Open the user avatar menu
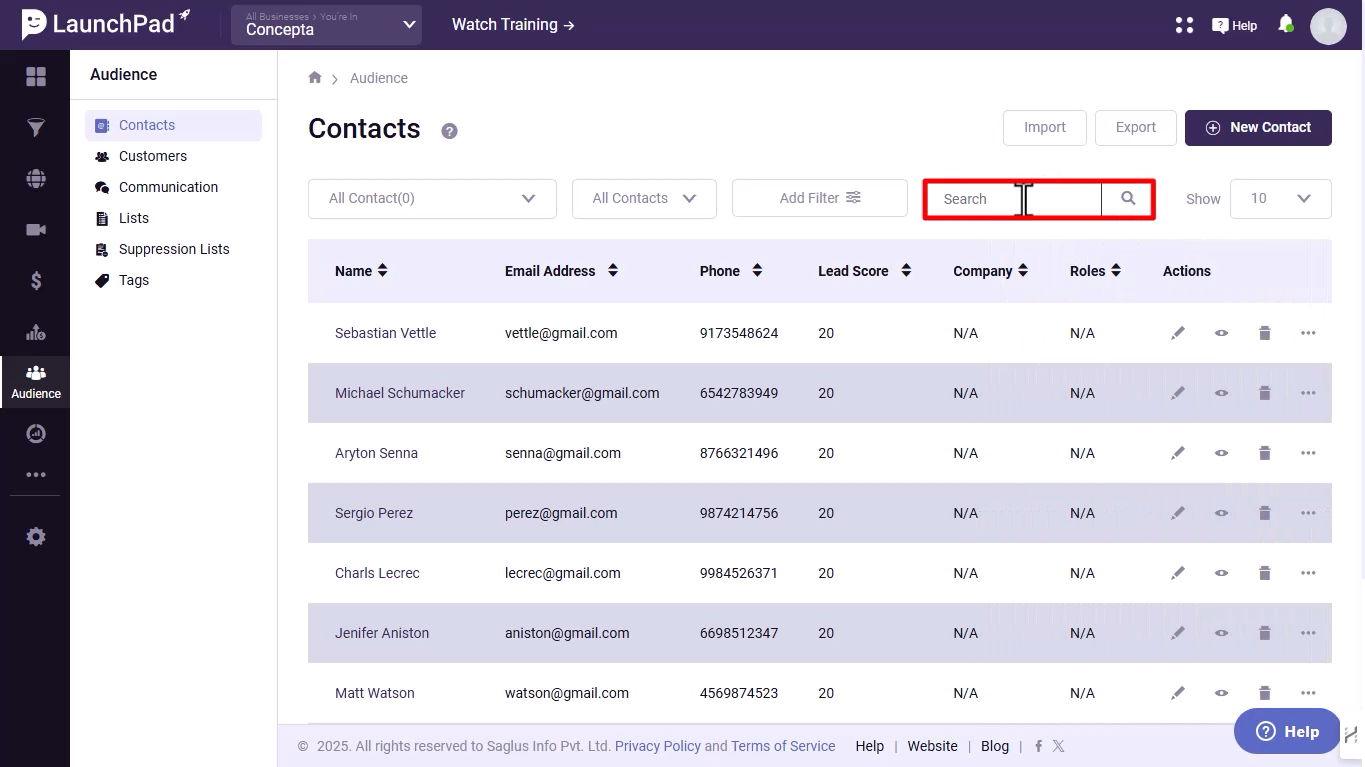The width and height of the screenshot is (1365, 767). [1329, 26]
